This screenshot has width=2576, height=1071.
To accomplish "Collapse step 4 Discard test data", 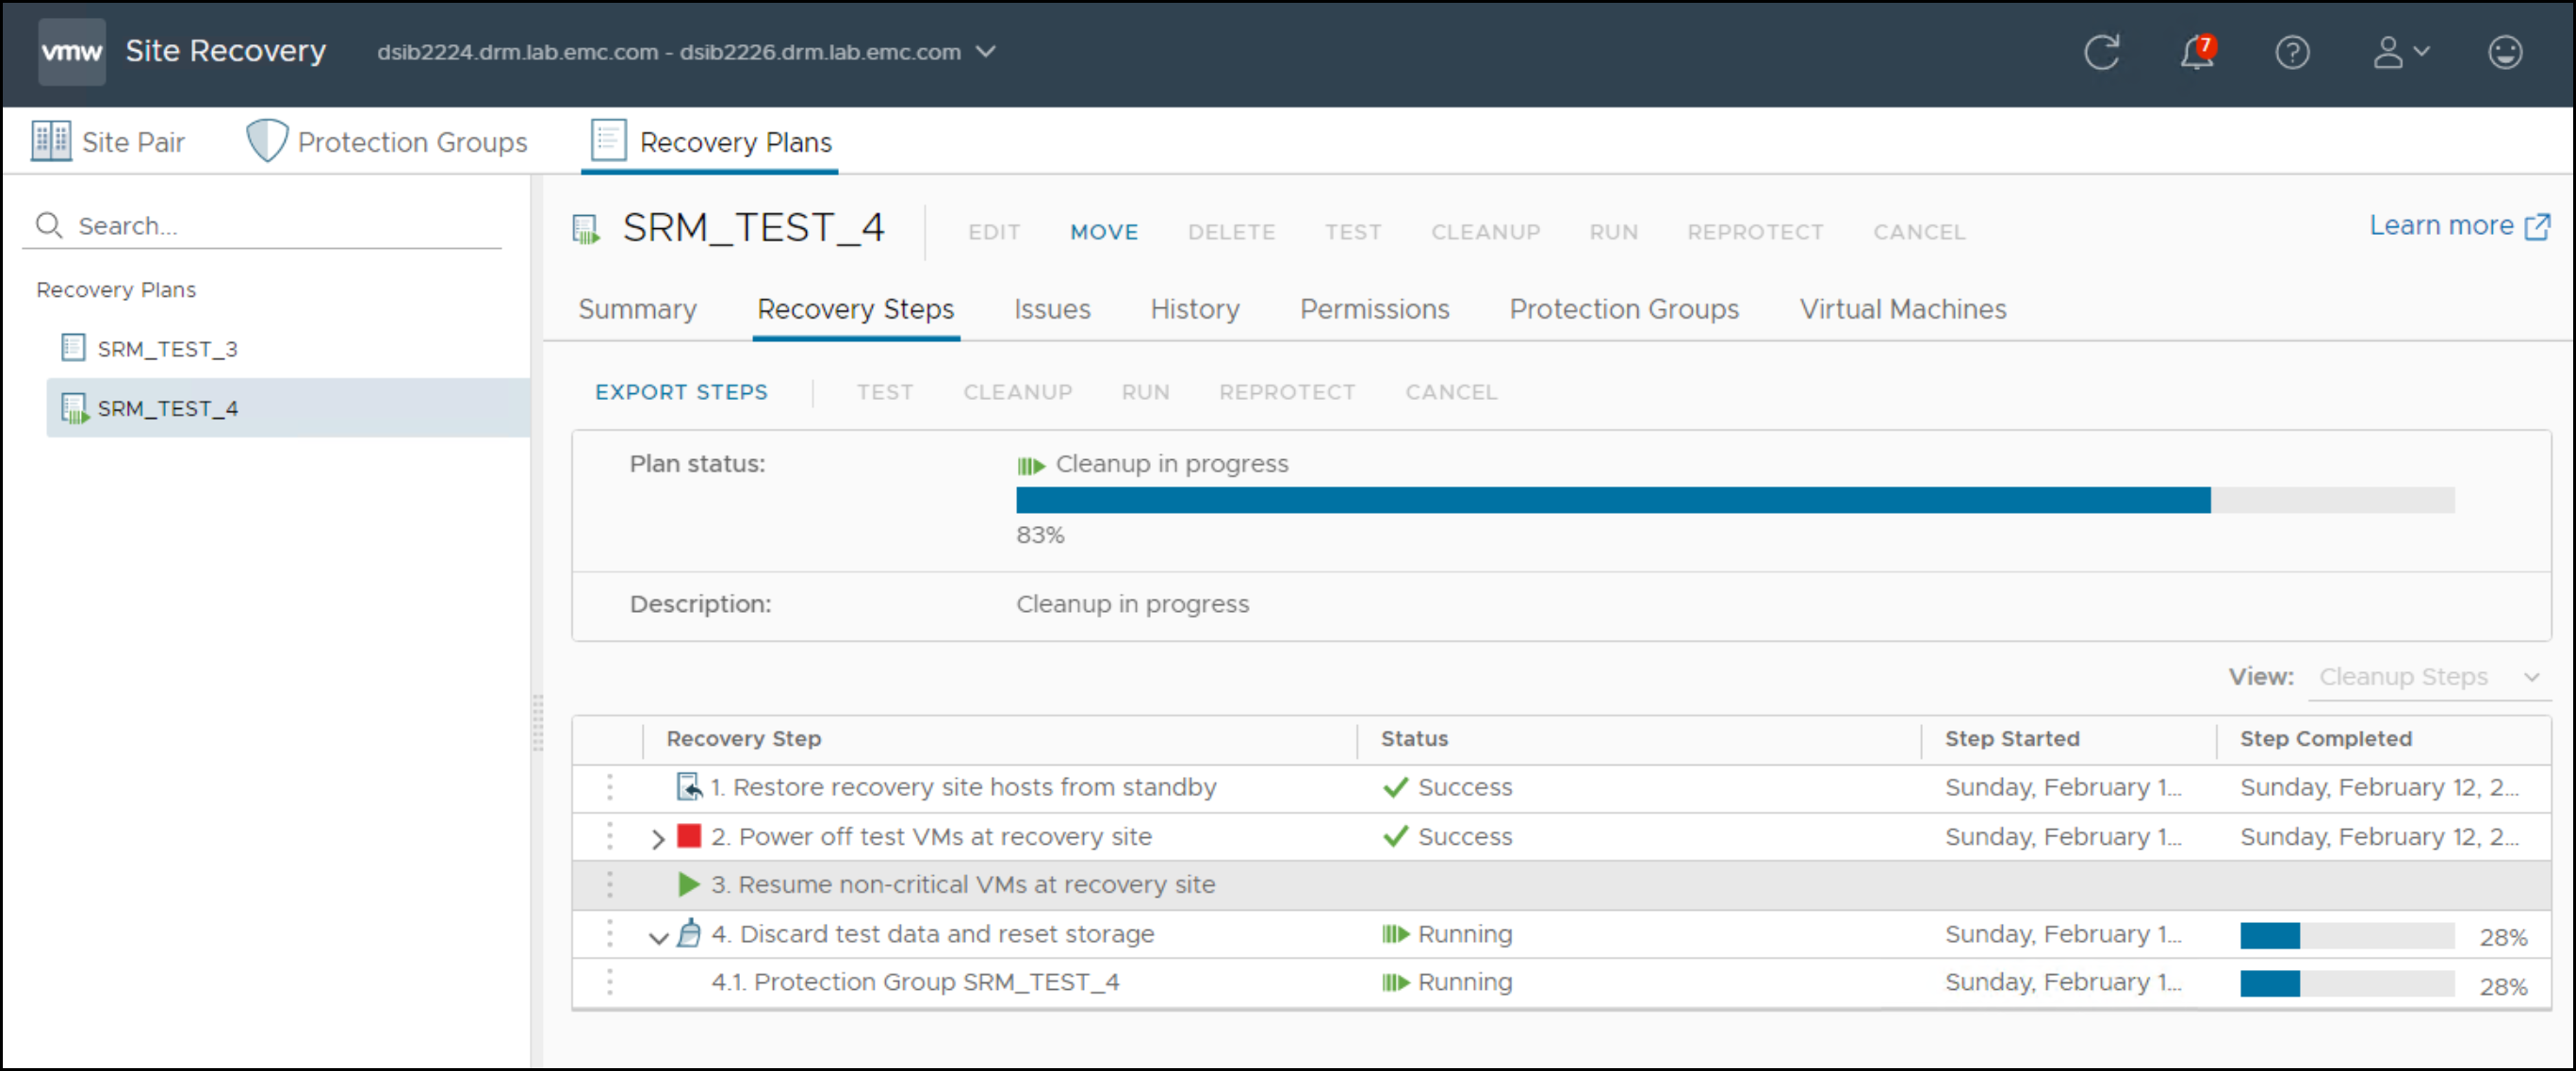I will tap(657, 938).
